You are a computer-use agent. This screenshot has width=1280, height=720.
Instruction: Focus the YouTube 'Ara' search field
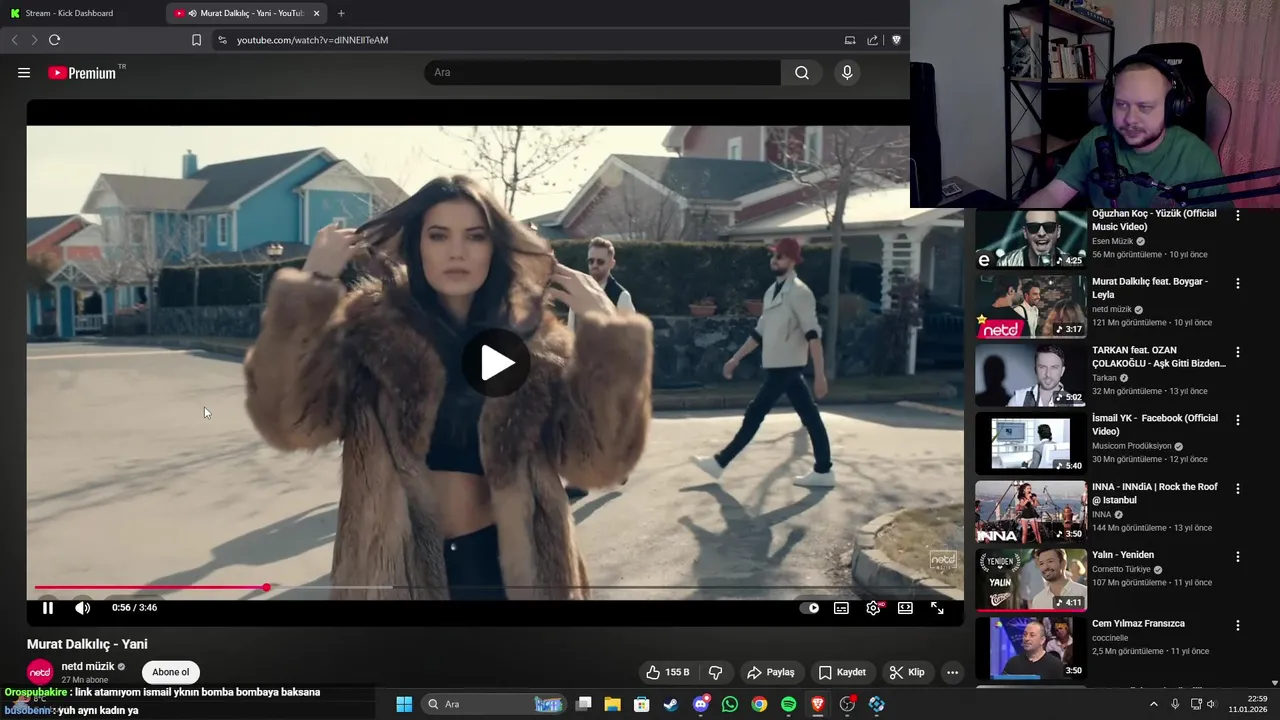click(x=603, y=73)
